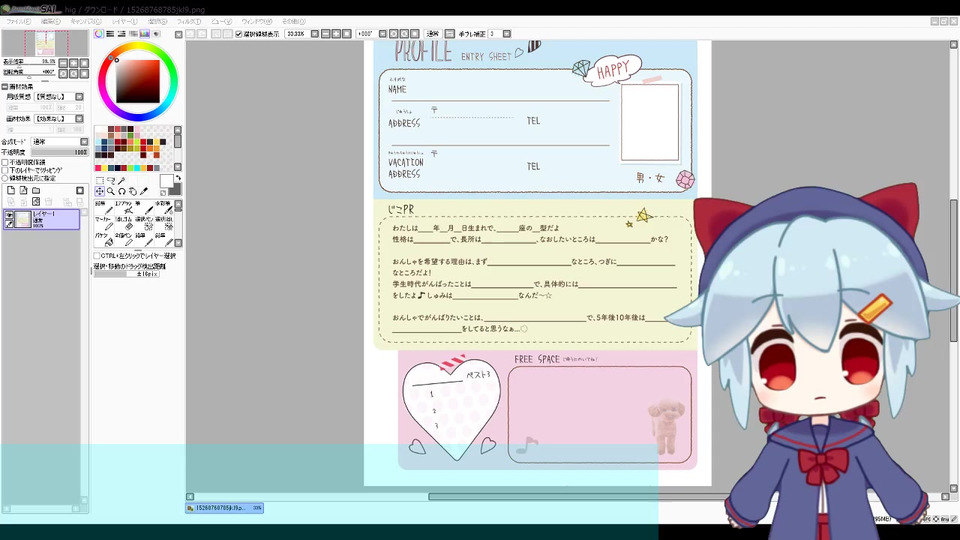Select the lasso tool
The width and height of the screenshot is (960, 540).
pyautogui.click(x=111, y=181)
